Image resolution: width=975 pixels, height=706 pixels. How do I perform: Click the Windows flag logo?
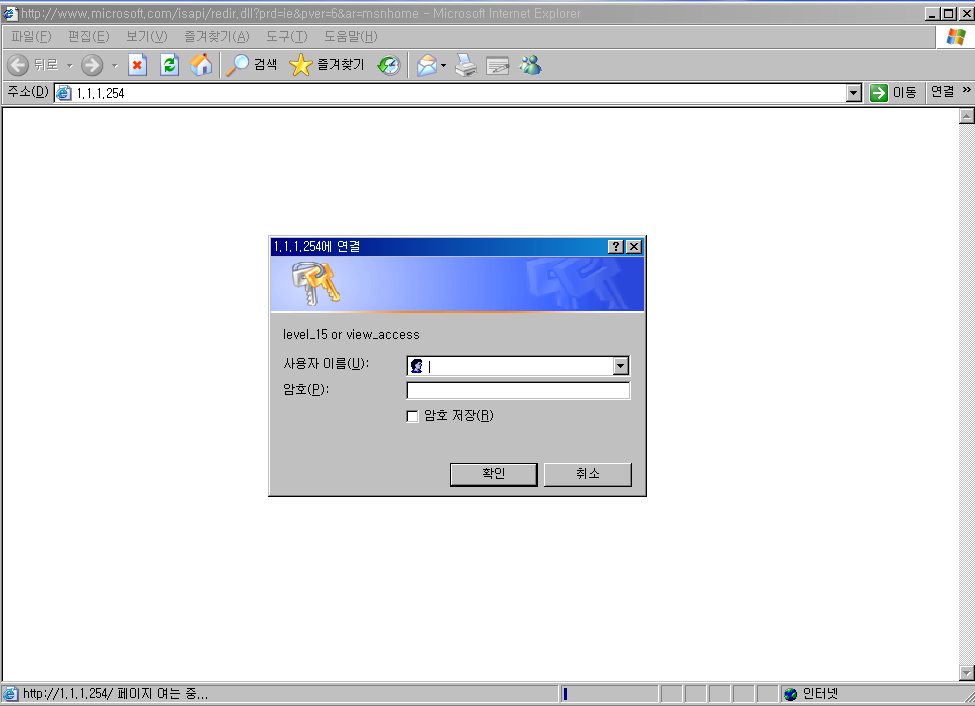tap(955, 37)
